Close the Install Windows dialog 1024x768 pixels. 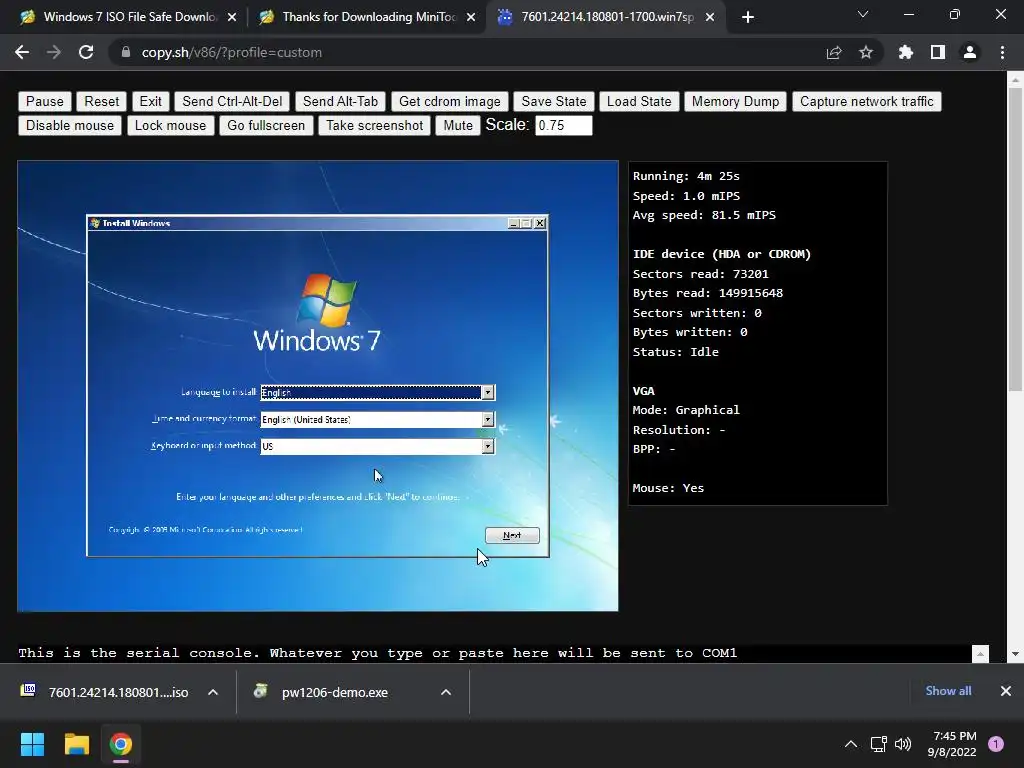540,223
